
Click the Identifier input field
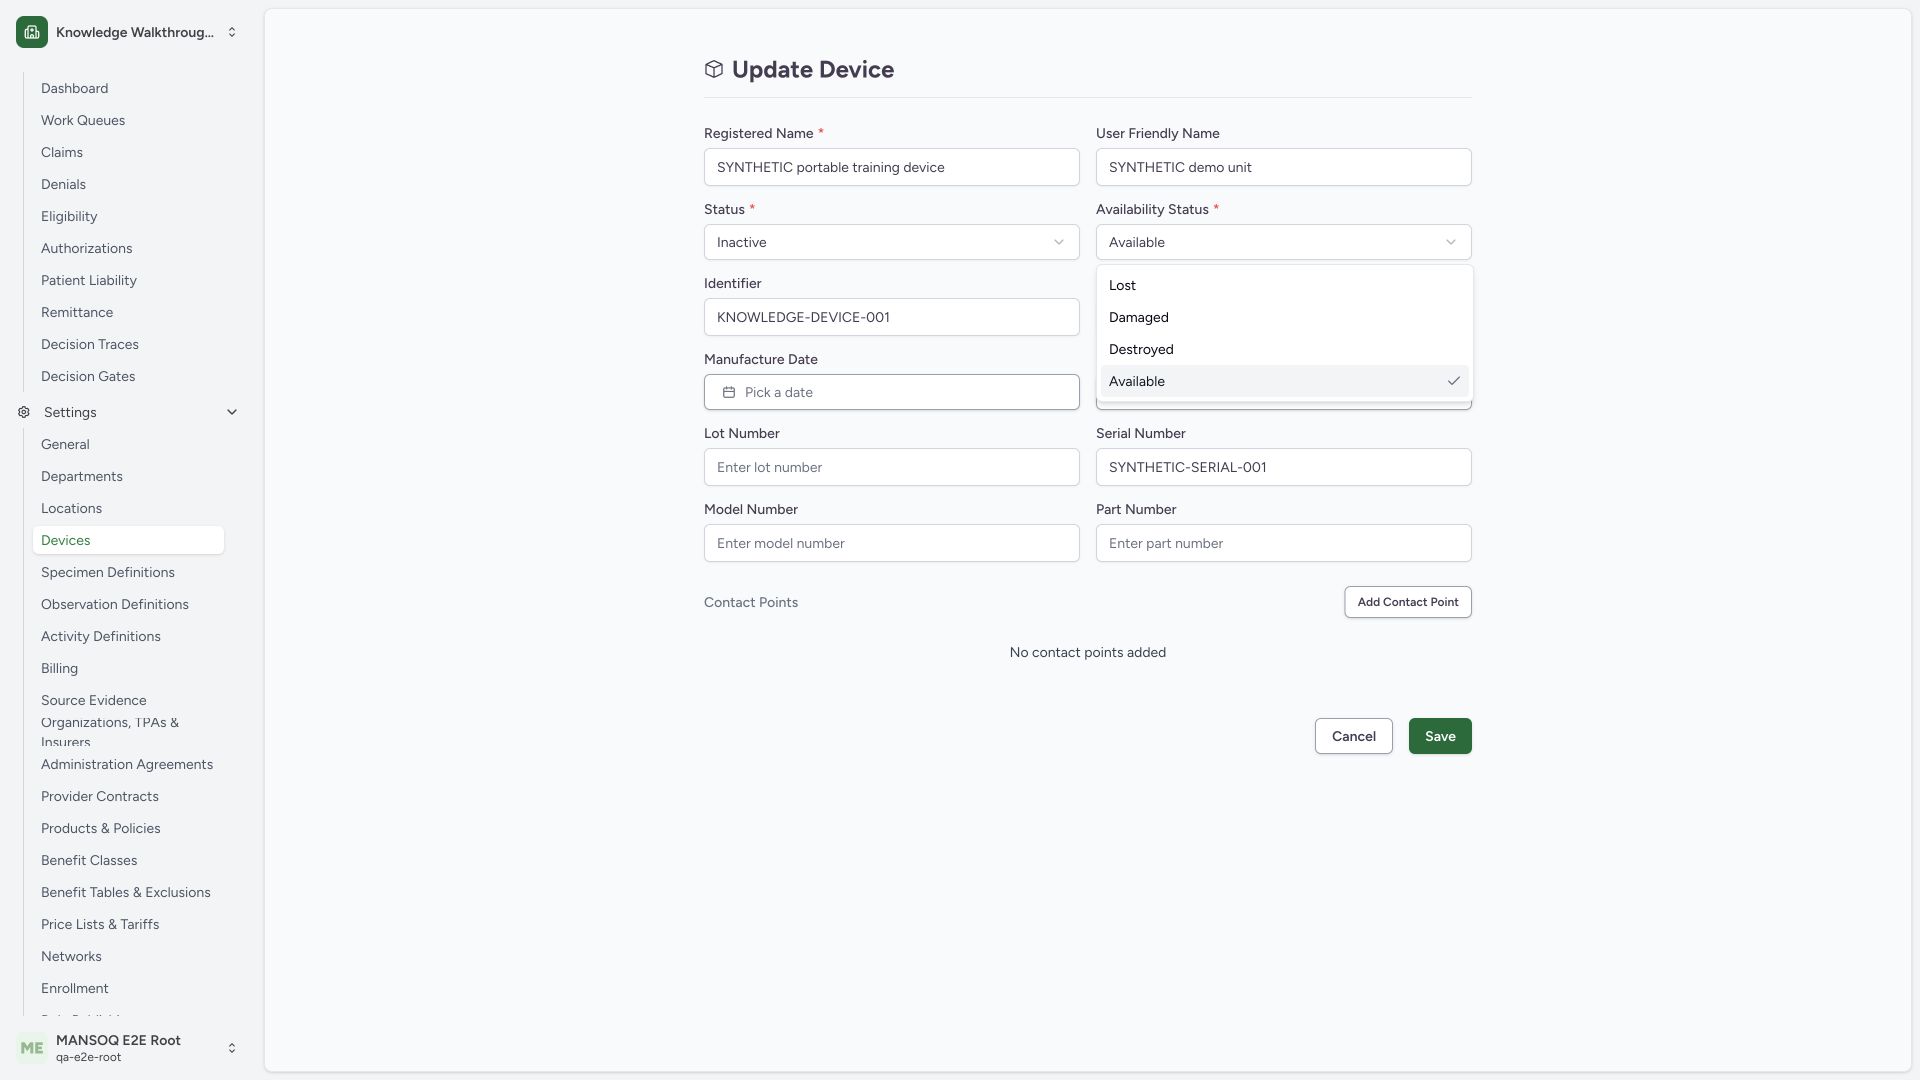(892, 317)
